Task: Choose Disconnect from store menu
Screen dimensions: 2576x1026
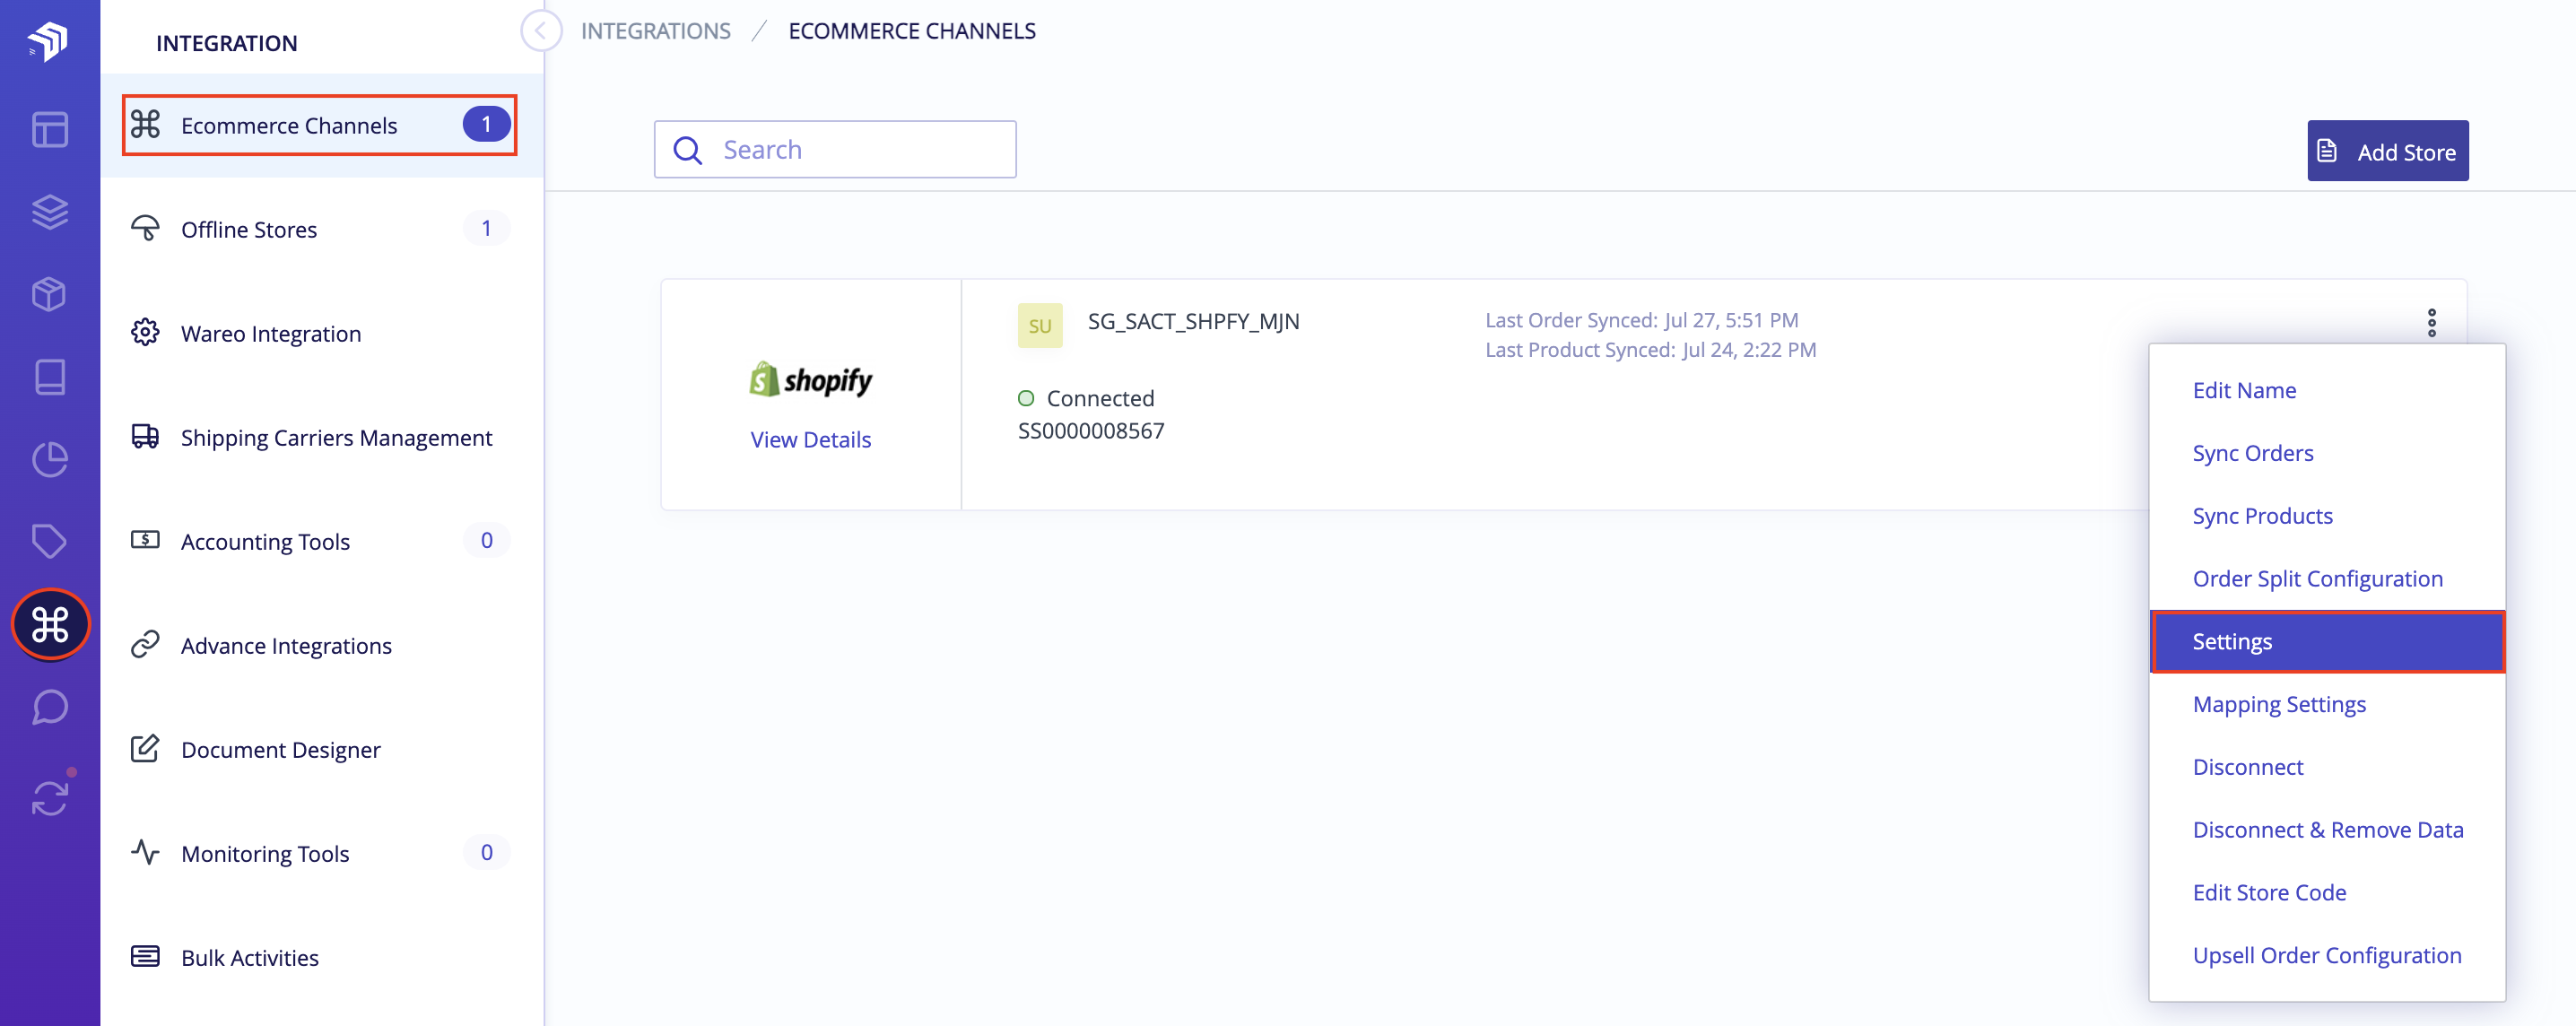Action: (x=2327, y=768)
